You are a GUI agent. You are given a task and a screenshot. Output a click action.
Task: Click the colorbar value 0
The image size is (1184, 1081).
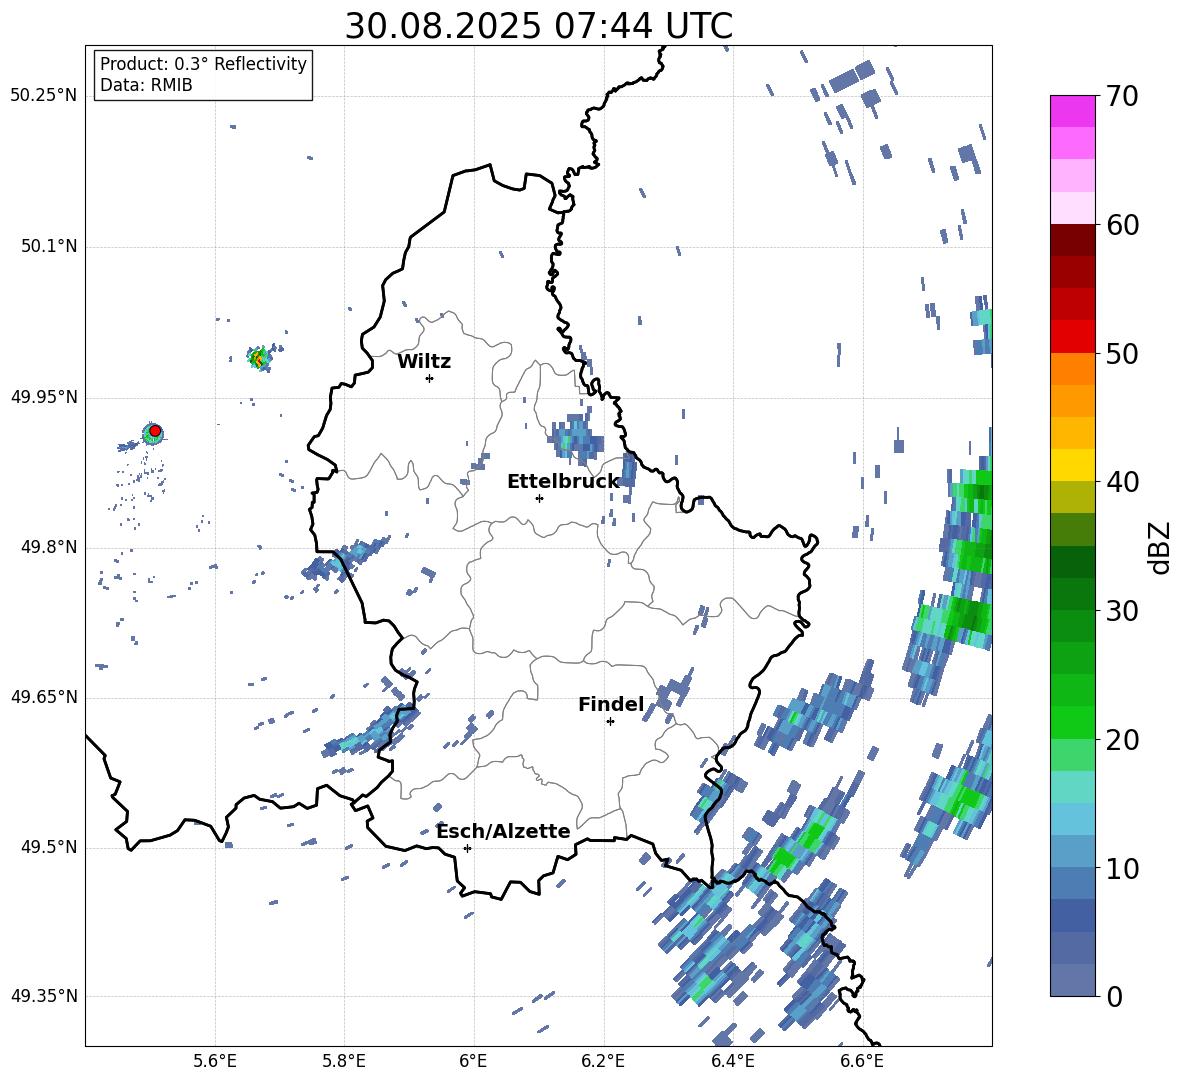click(1113, 996)
